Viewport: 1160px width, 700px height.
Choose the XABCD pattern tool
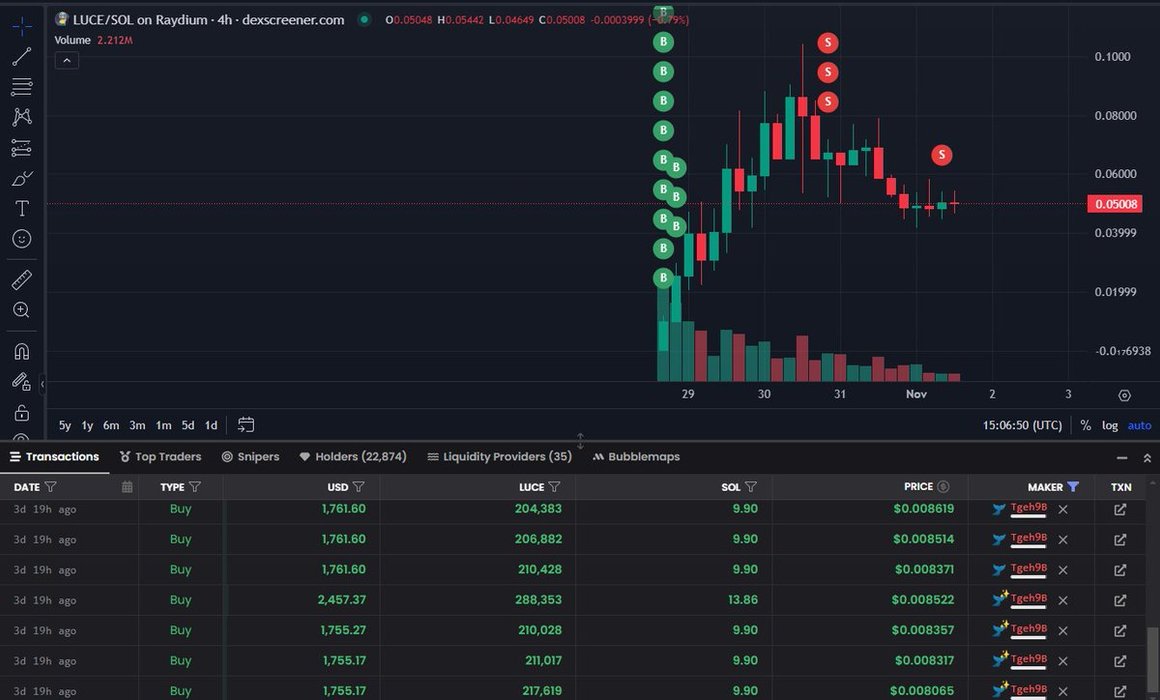click(21, 117)
